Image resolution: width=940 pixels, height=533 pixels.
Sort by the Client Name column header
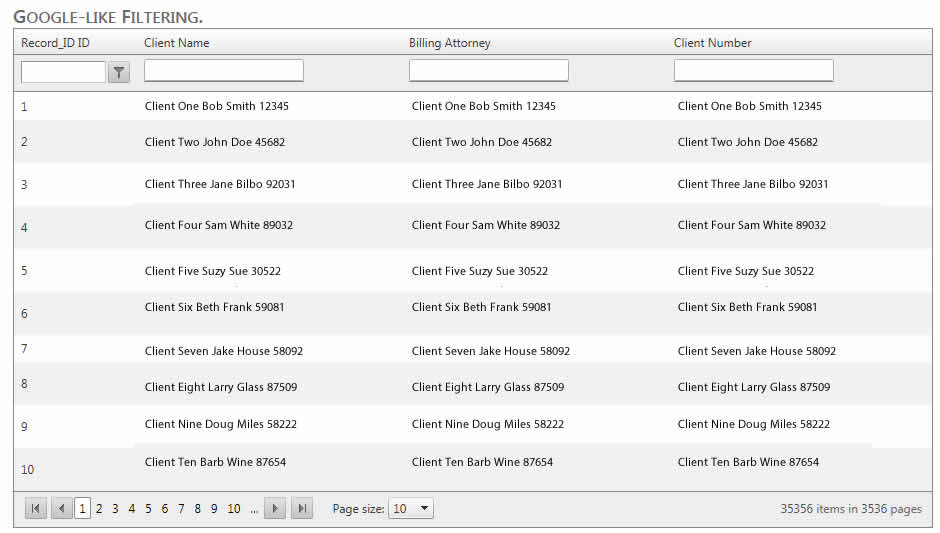coord(177,43)
